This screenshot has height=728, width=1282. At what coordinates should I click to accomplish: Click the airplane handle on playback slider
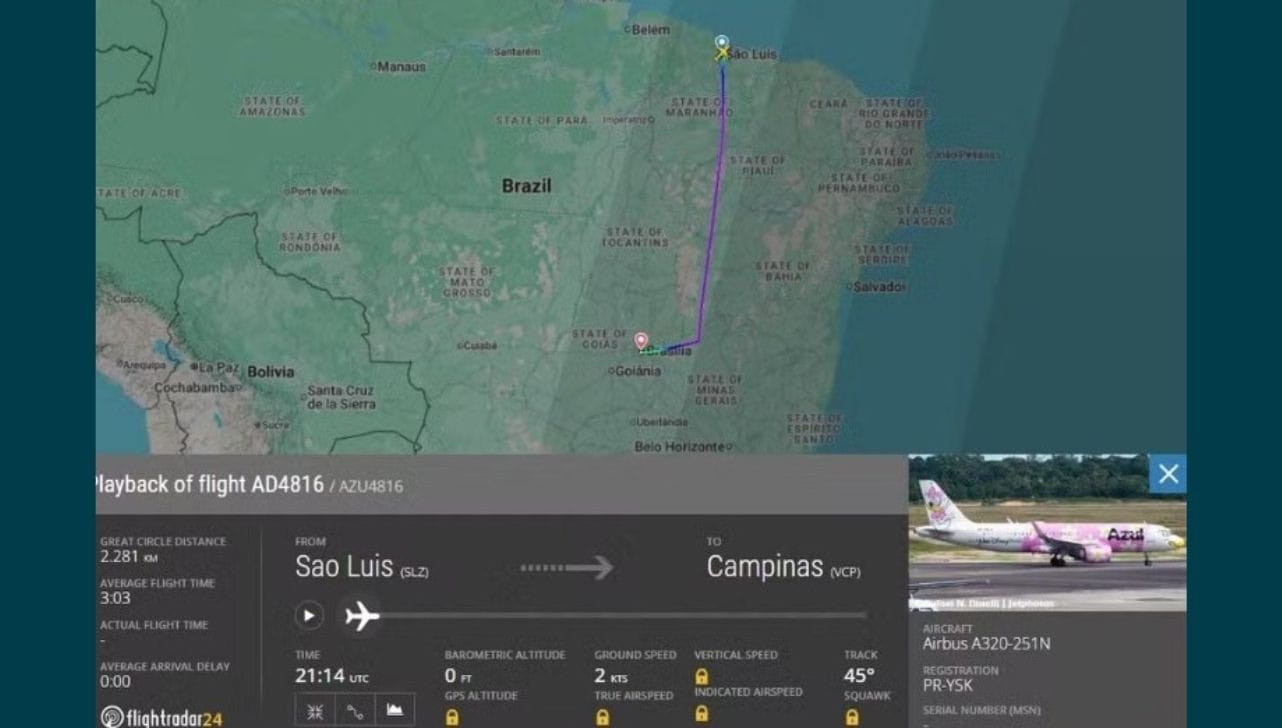(x=361, y=615)
